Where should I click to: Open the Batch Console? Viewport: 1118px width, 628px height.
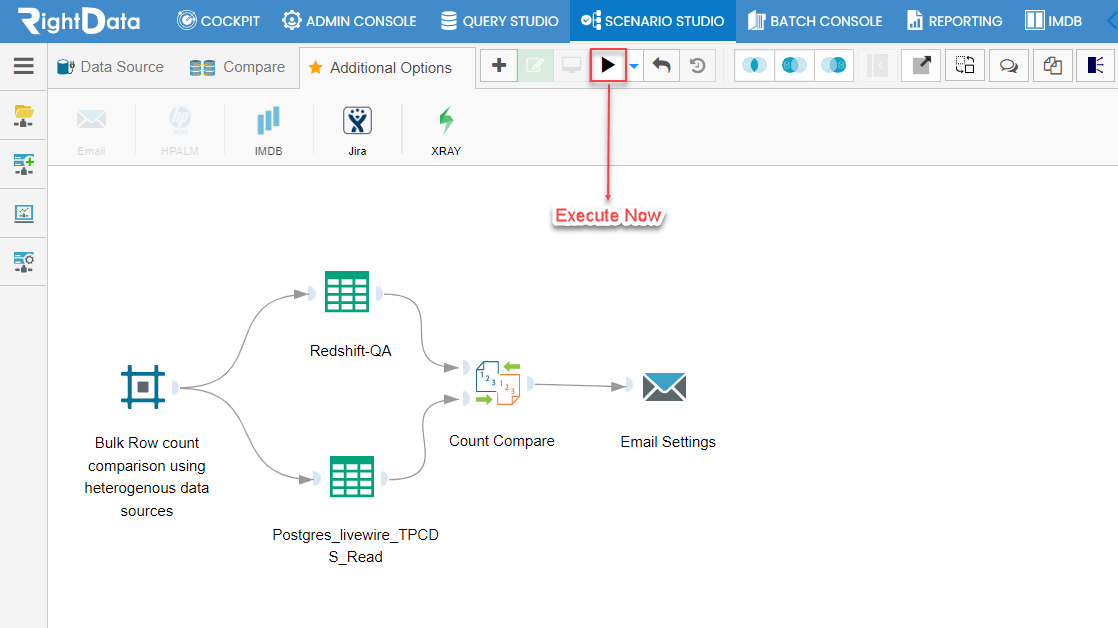pyautogui.click(x=815, y=21)
